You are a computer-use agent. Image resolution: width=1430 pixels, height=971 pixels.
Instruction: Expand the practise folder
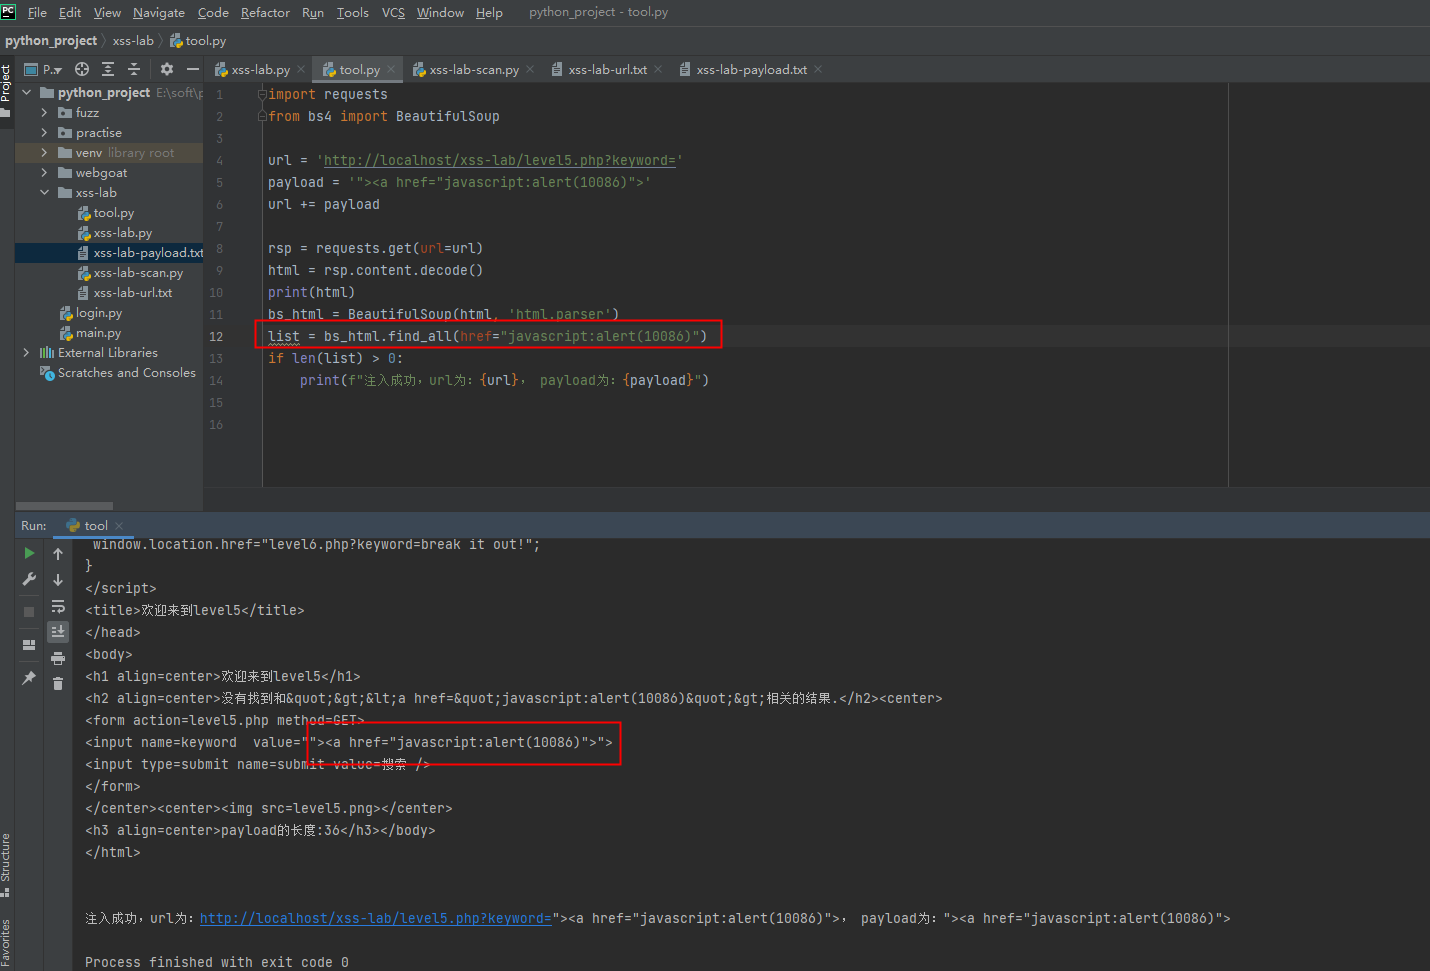[x=44, y=133]
